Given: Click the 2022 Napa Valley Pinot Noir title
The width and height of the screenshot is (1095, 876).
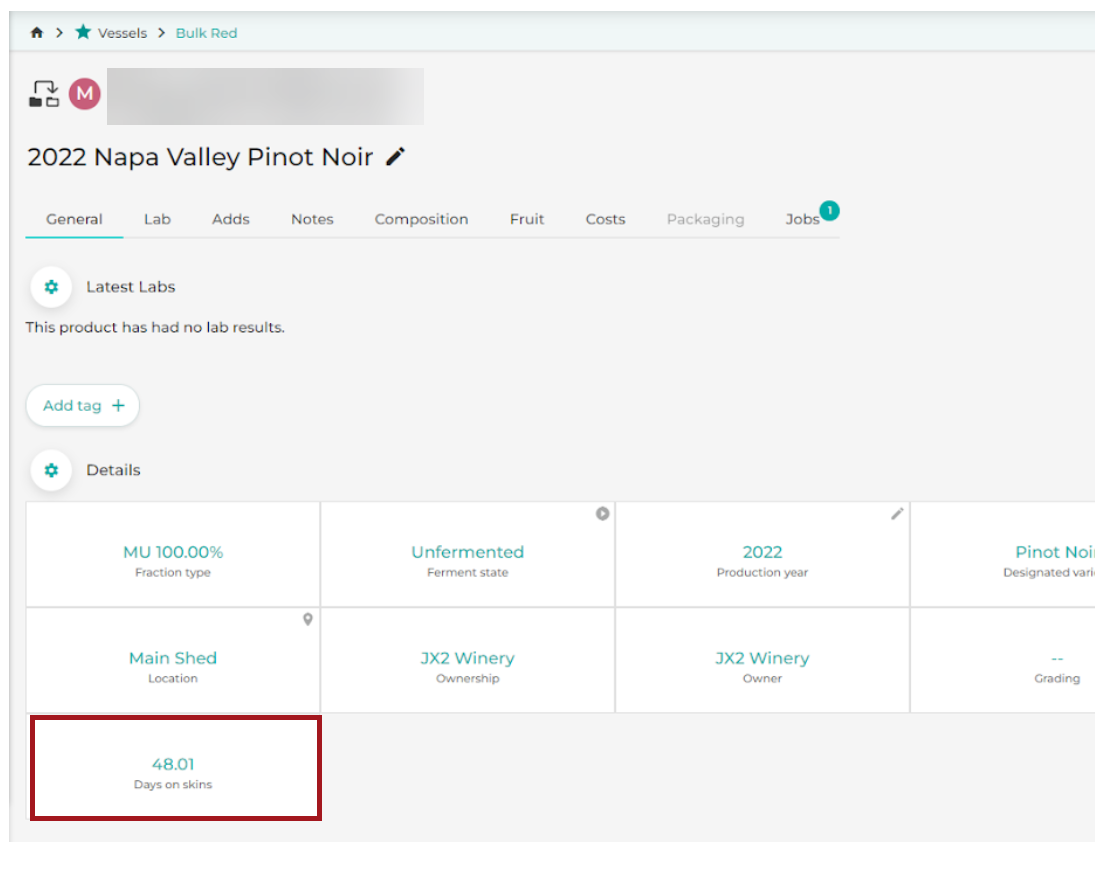Looking at the screenshot, I should (200, 157).
